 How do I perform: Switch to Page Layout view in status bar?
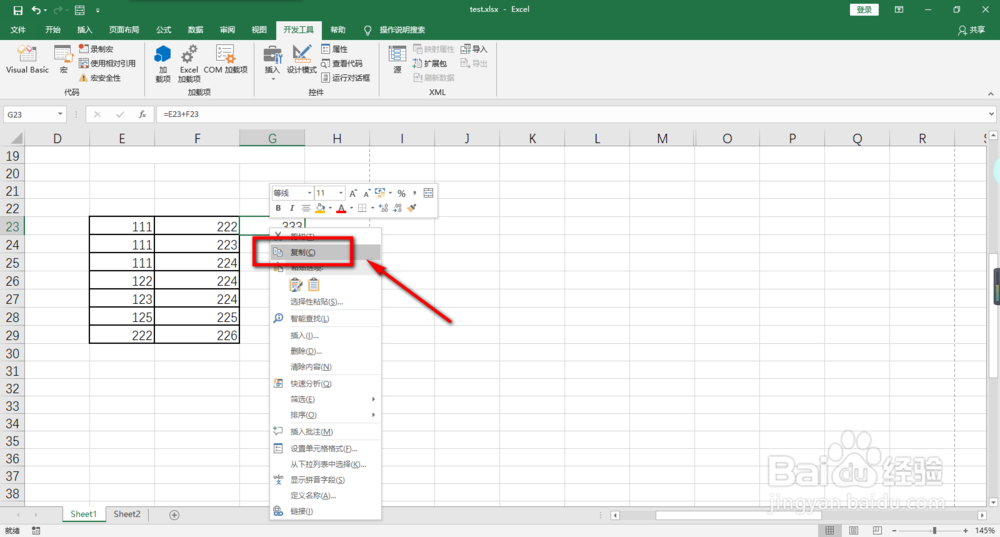(x=853, y=531)
